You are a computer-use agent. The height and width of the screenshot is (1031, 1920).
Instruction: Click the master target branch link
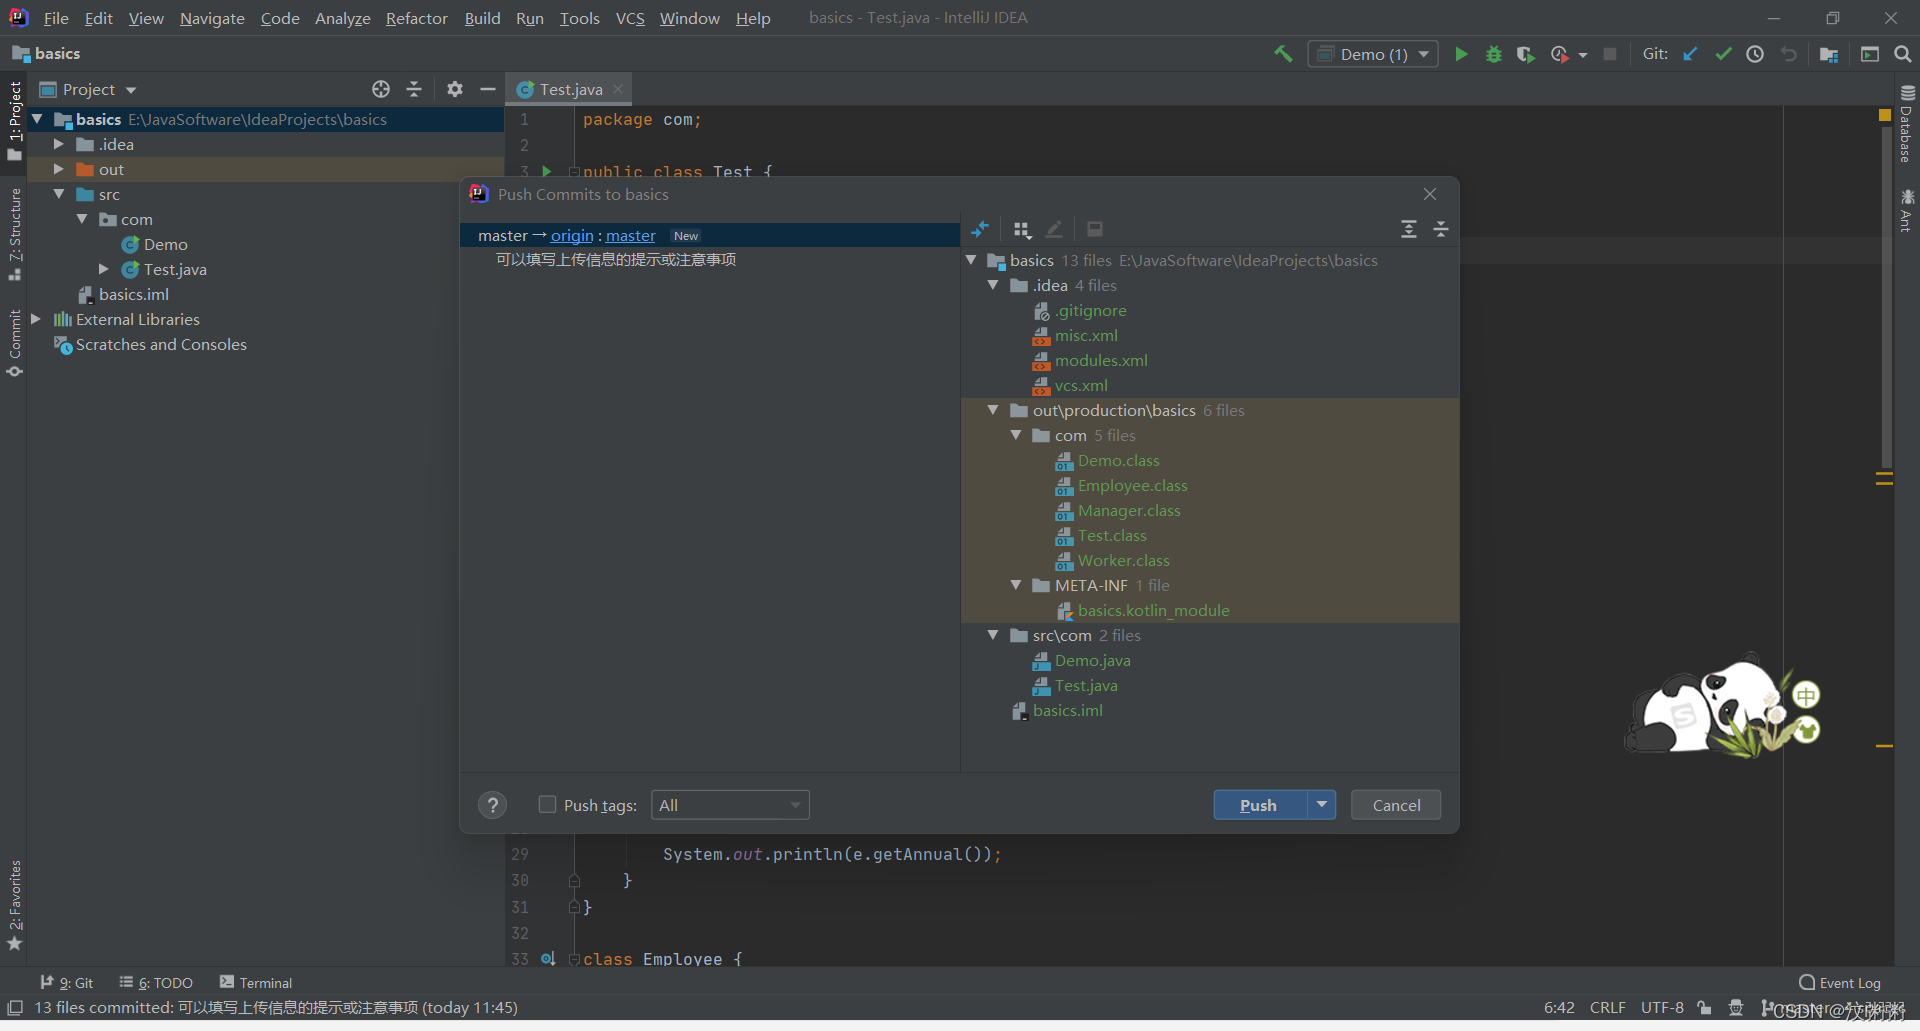[x=631, y=236]
